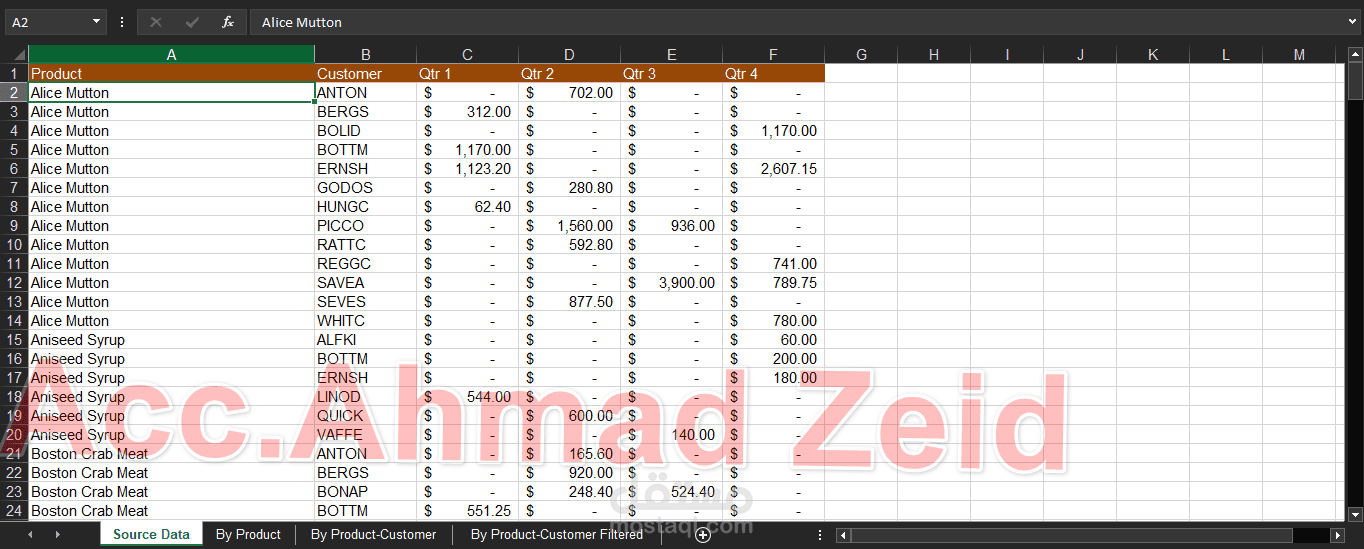The image size is (1364, 549).
Task: Select column F header
Action: (x=773, y=55)
